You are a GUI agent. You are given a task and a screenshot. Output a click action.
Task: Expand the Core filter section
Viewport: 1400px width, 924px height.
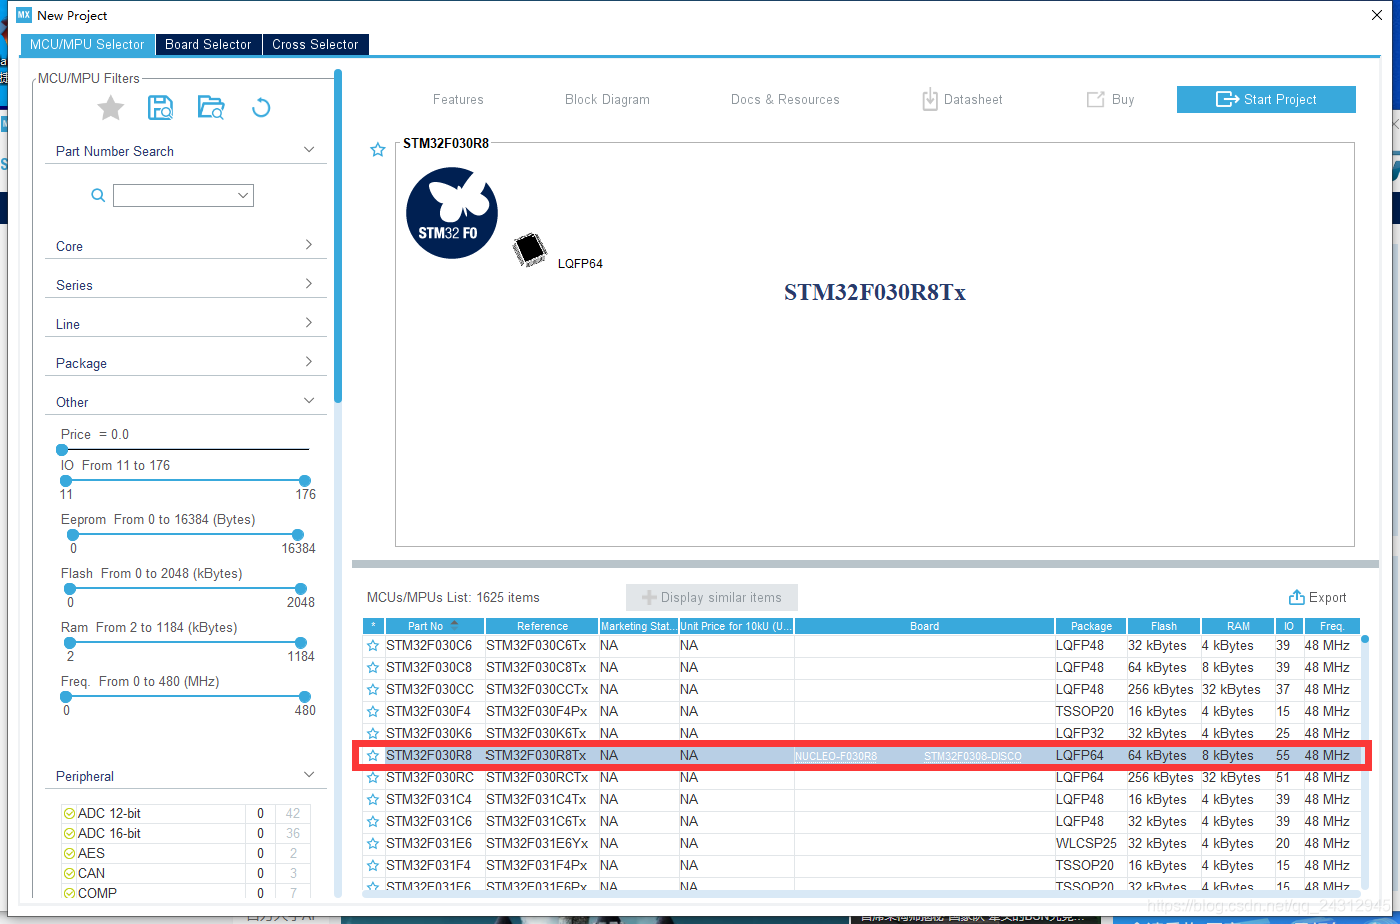pyautogui.click(x=309, y=245)
